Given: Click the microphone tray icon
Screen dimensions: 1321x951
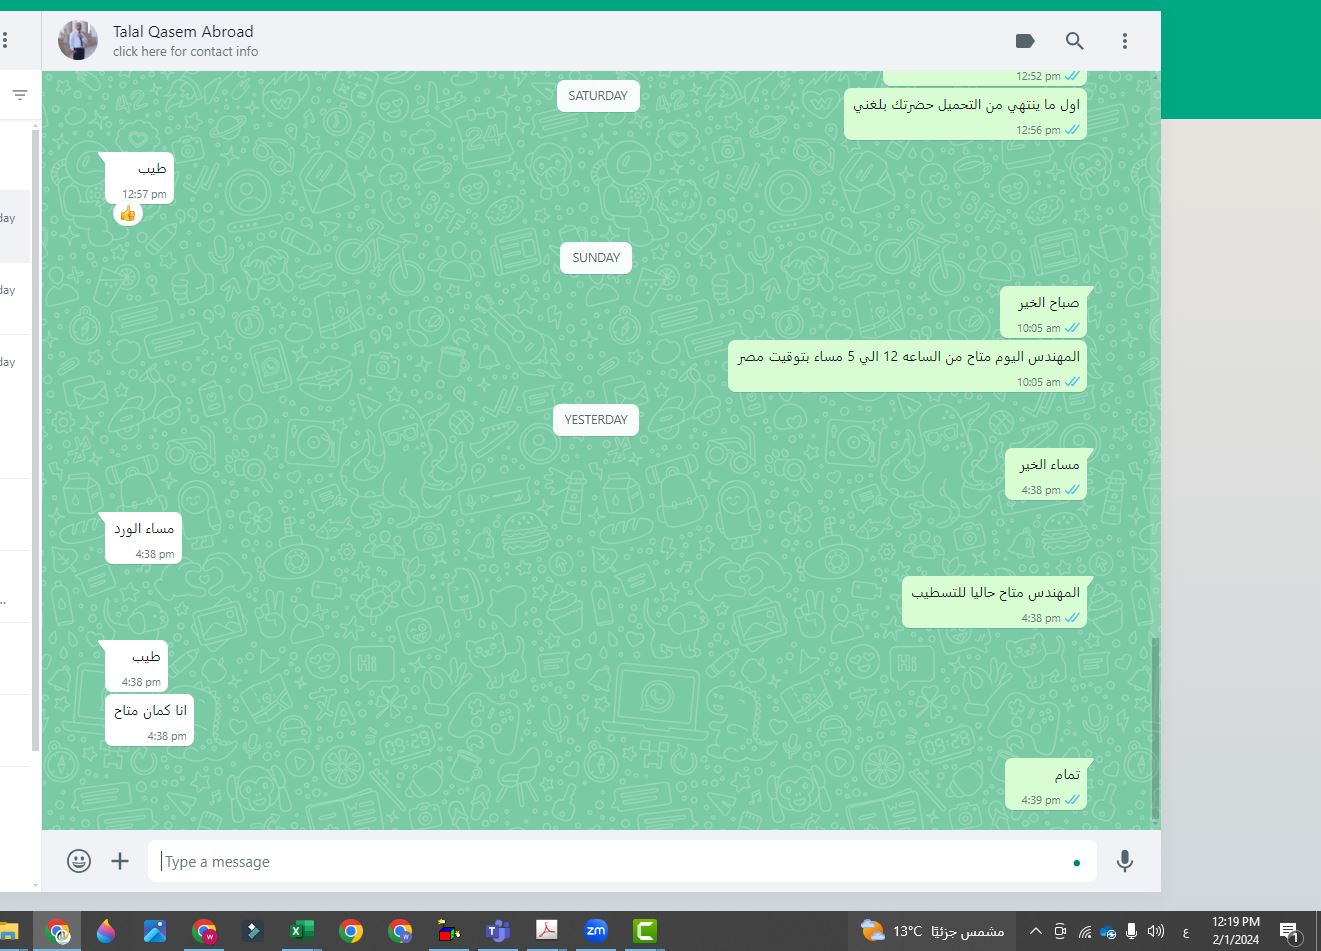Looking at the screenshot, I should click(x=1131, y=931).
